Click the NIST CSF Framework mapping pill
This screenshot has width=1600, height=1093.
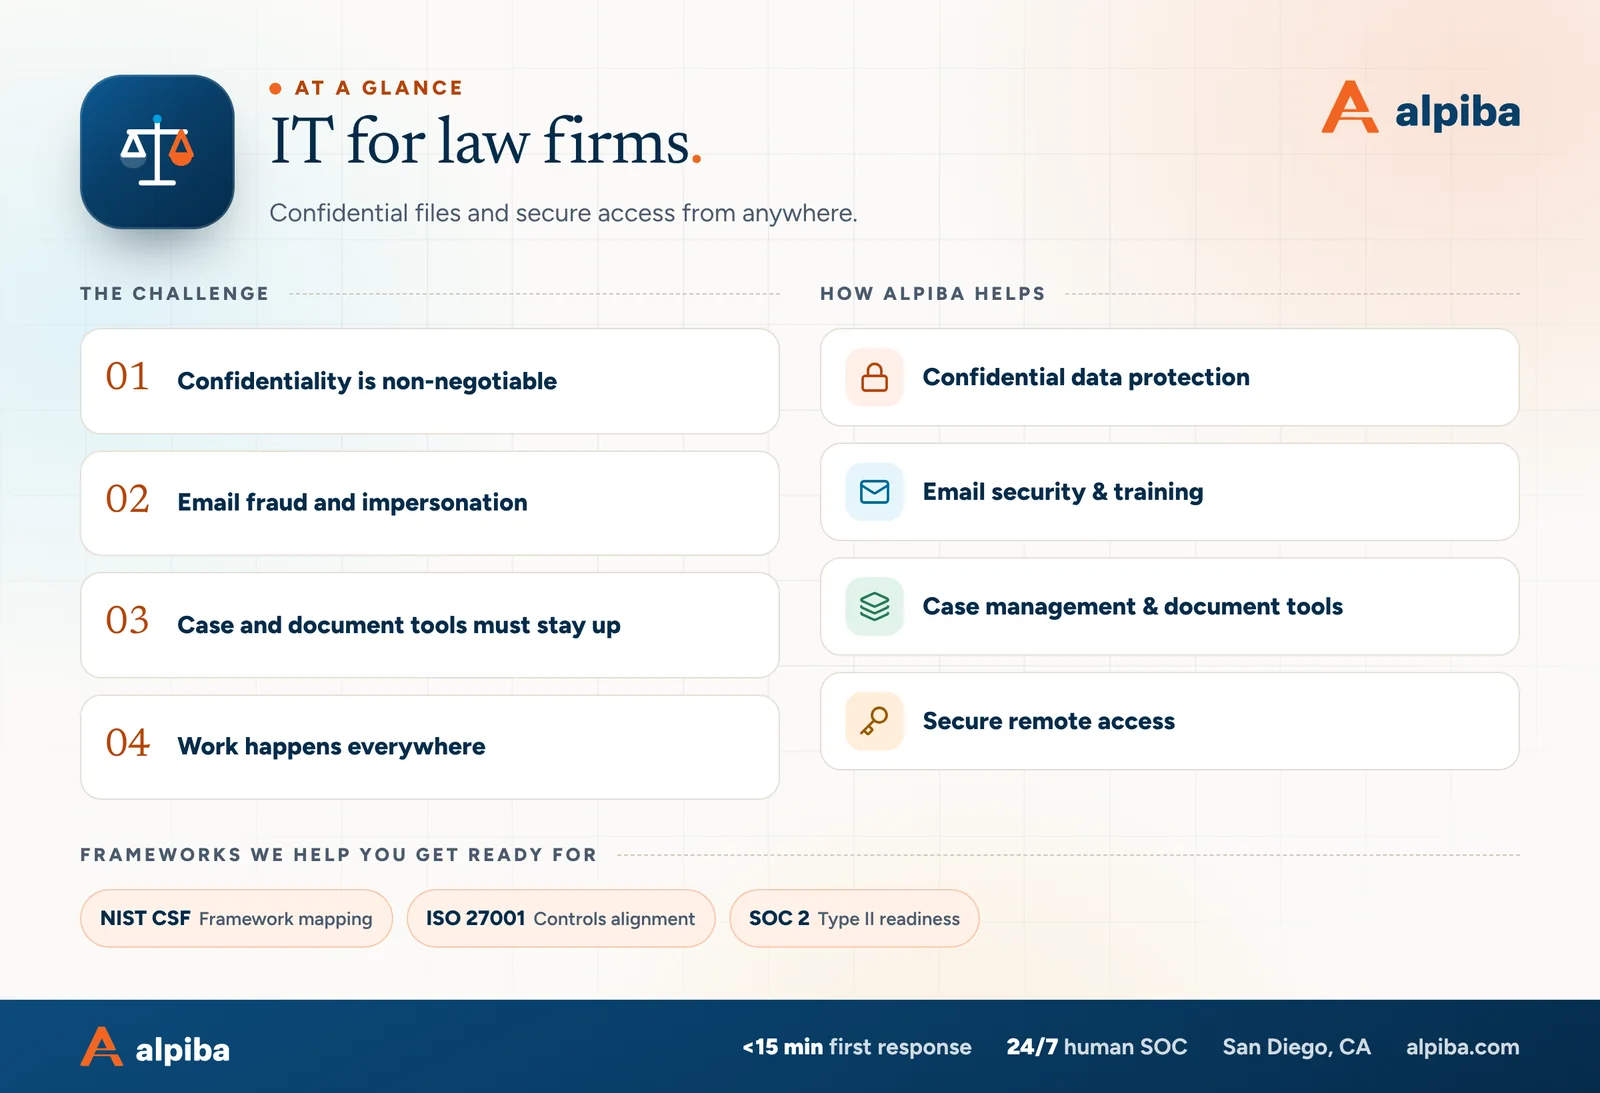pyautogui.click(x=236, y=918)
